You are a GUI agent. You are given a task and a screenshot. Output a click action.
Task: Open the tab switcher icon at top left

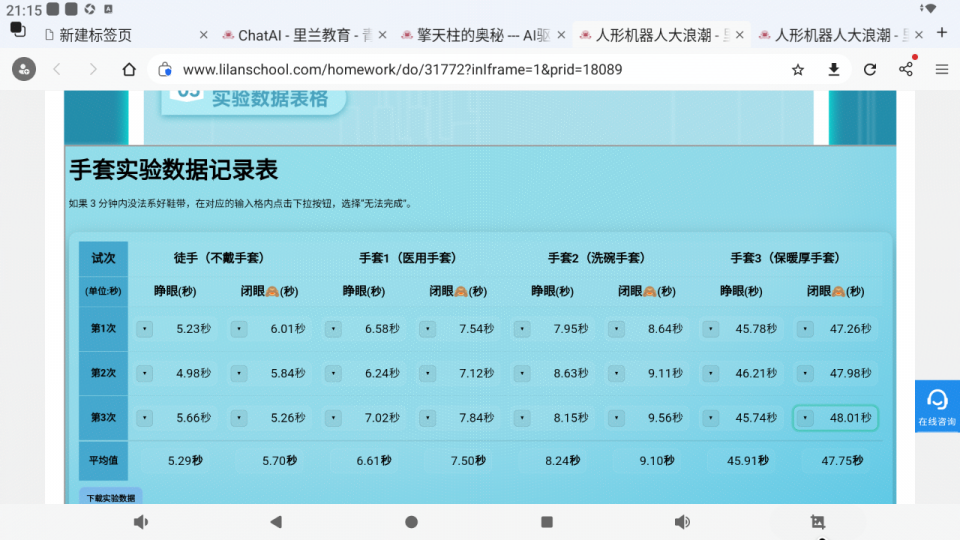pos(18,29)
